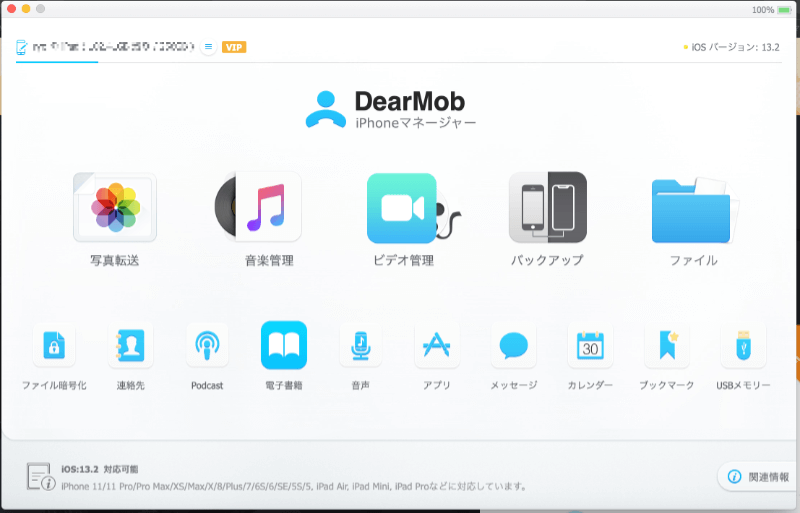The width and height of the screenshot is (800, 513).
Task: Click the DearMob title text
Action: click(x=410, y=101)
